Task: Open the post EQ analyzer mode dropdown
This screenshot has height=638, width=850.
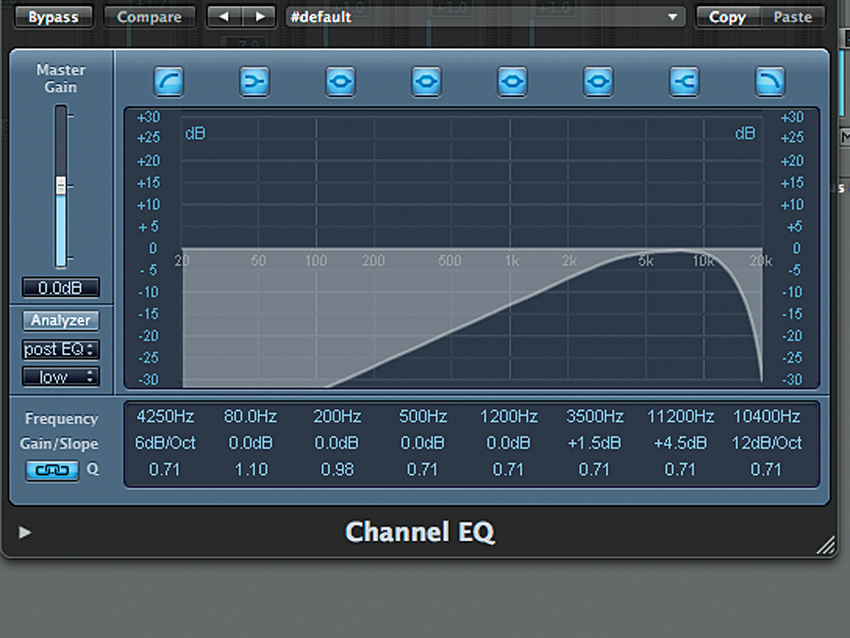Action: [x=61, y=349]
